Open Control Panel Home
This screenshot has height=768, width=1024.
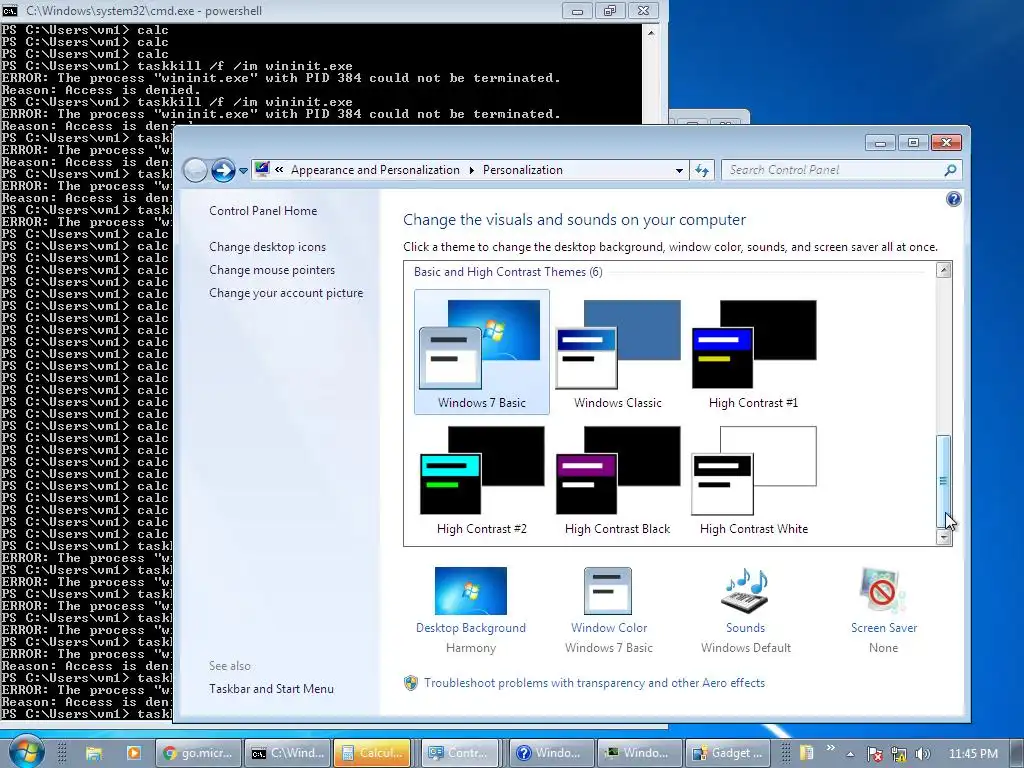[263, 211]
